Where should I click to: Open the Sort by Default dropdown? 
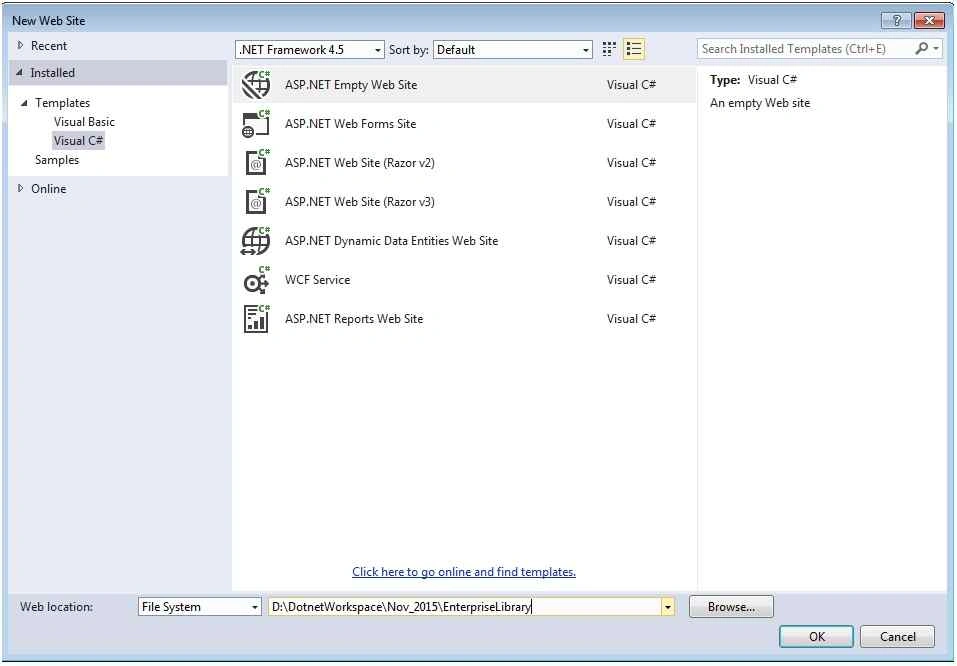coord(513,49)
